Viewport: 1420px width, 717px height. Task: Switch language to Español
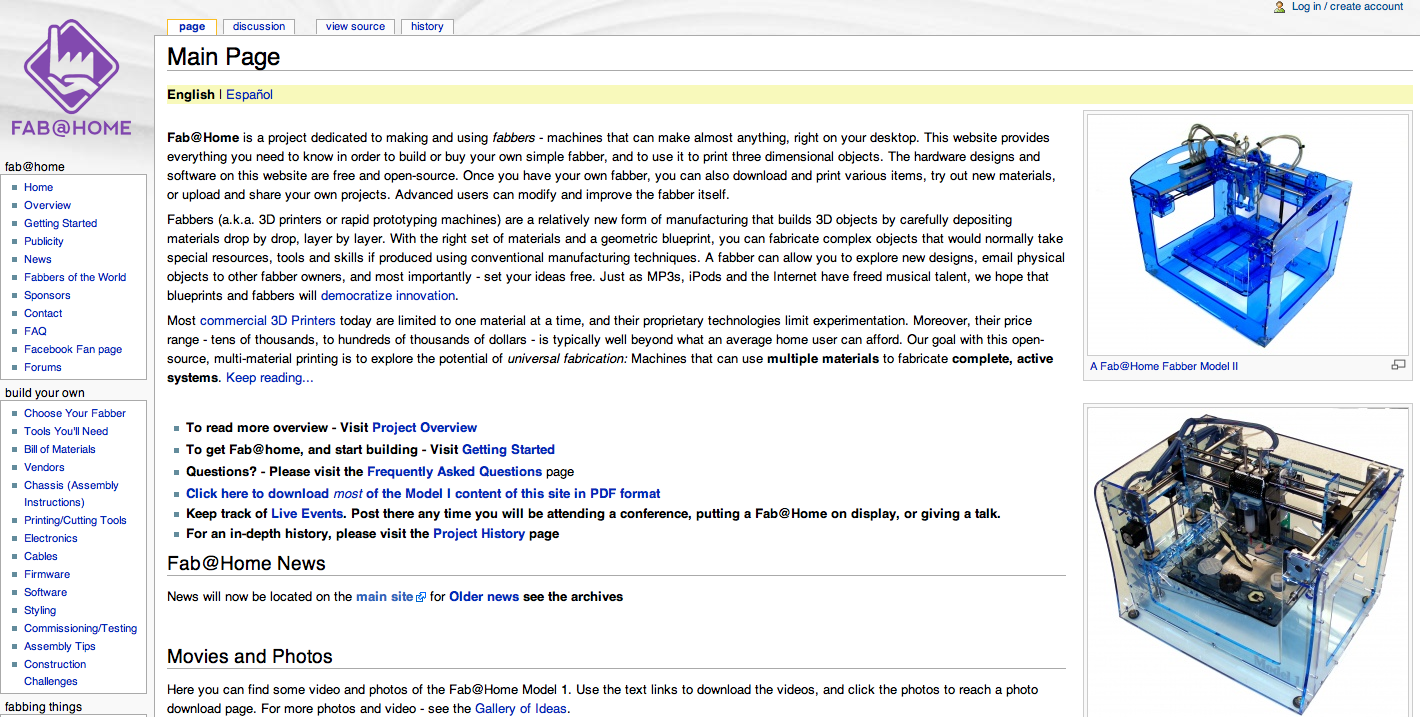249,95
